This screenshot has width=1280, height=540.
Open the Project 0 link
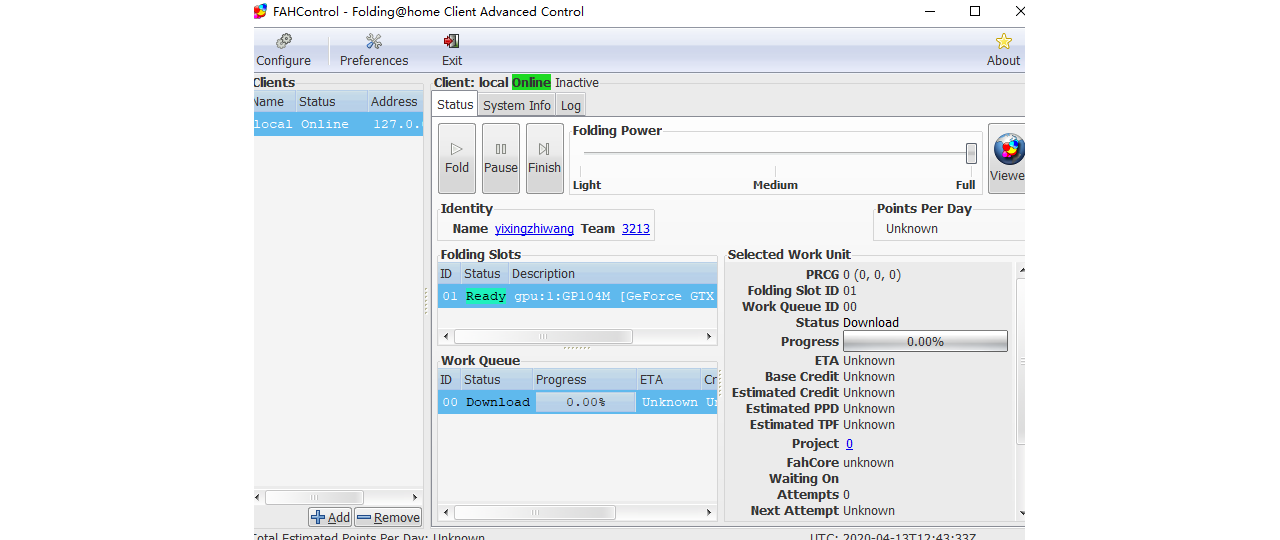point(849,444)
